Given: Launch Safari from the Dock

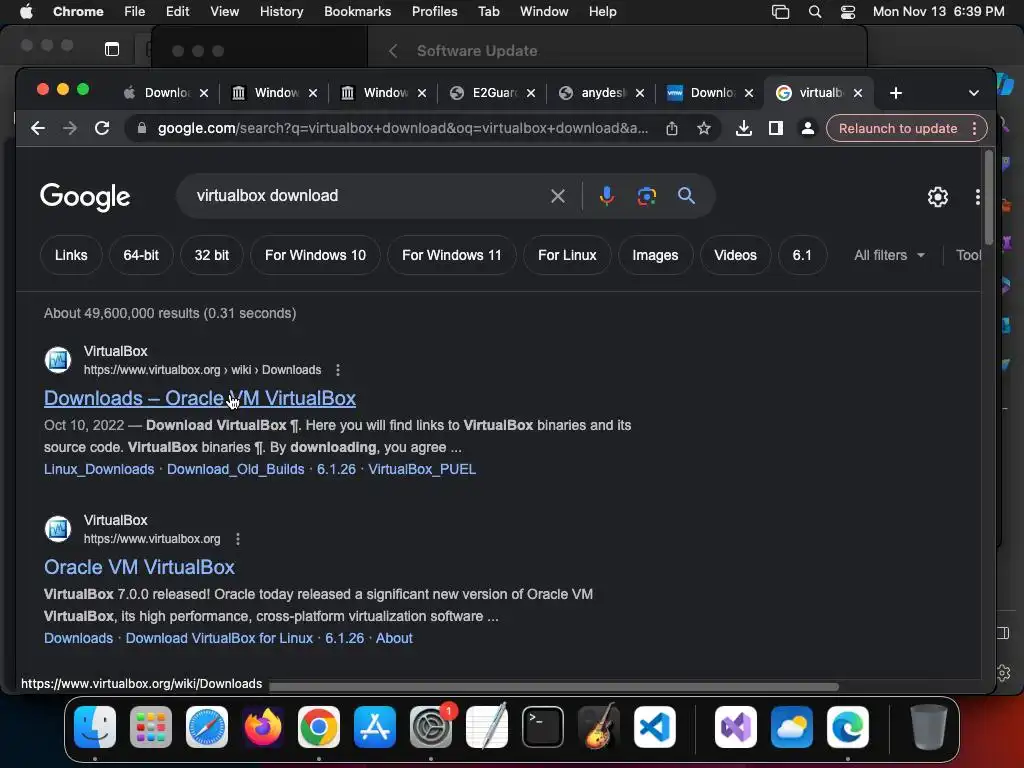Looking at the screenshot, I should pyautogui.click(x=207, y=727).
